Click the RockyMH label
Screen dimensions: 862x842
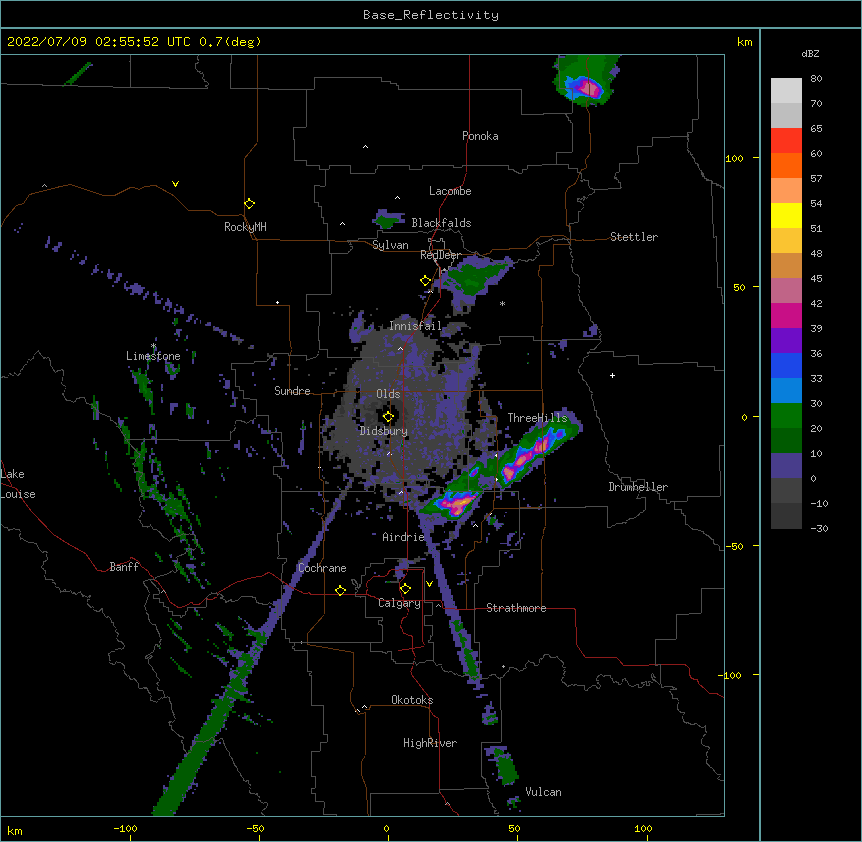pos(245,227)
